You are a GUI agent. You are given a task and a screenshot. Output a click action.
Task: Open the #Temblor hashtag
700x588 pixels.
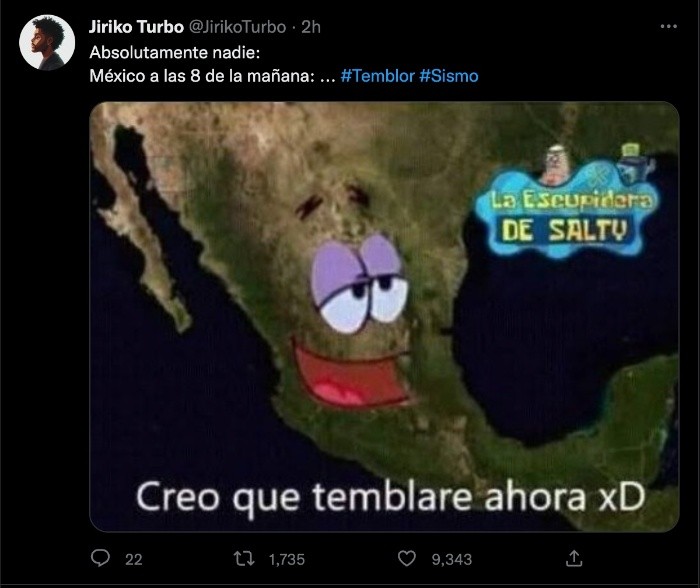[378, 76]
